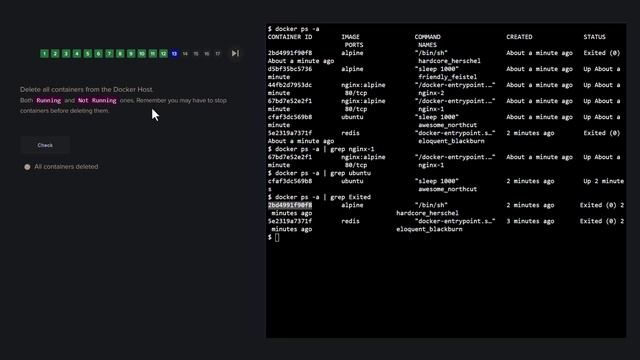The image size is (640, 360).
Task: Click 'Delete all containers from the Docker Host' text
Action: tap(87, 89)
